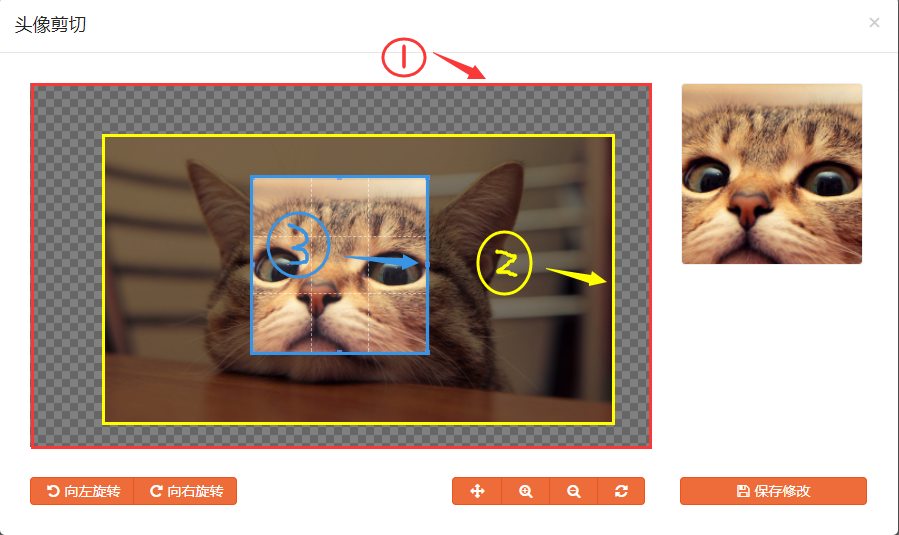Zoom in with the magnifier plus icon
This screenshot has height=535, width=899.
click(525, 491)
